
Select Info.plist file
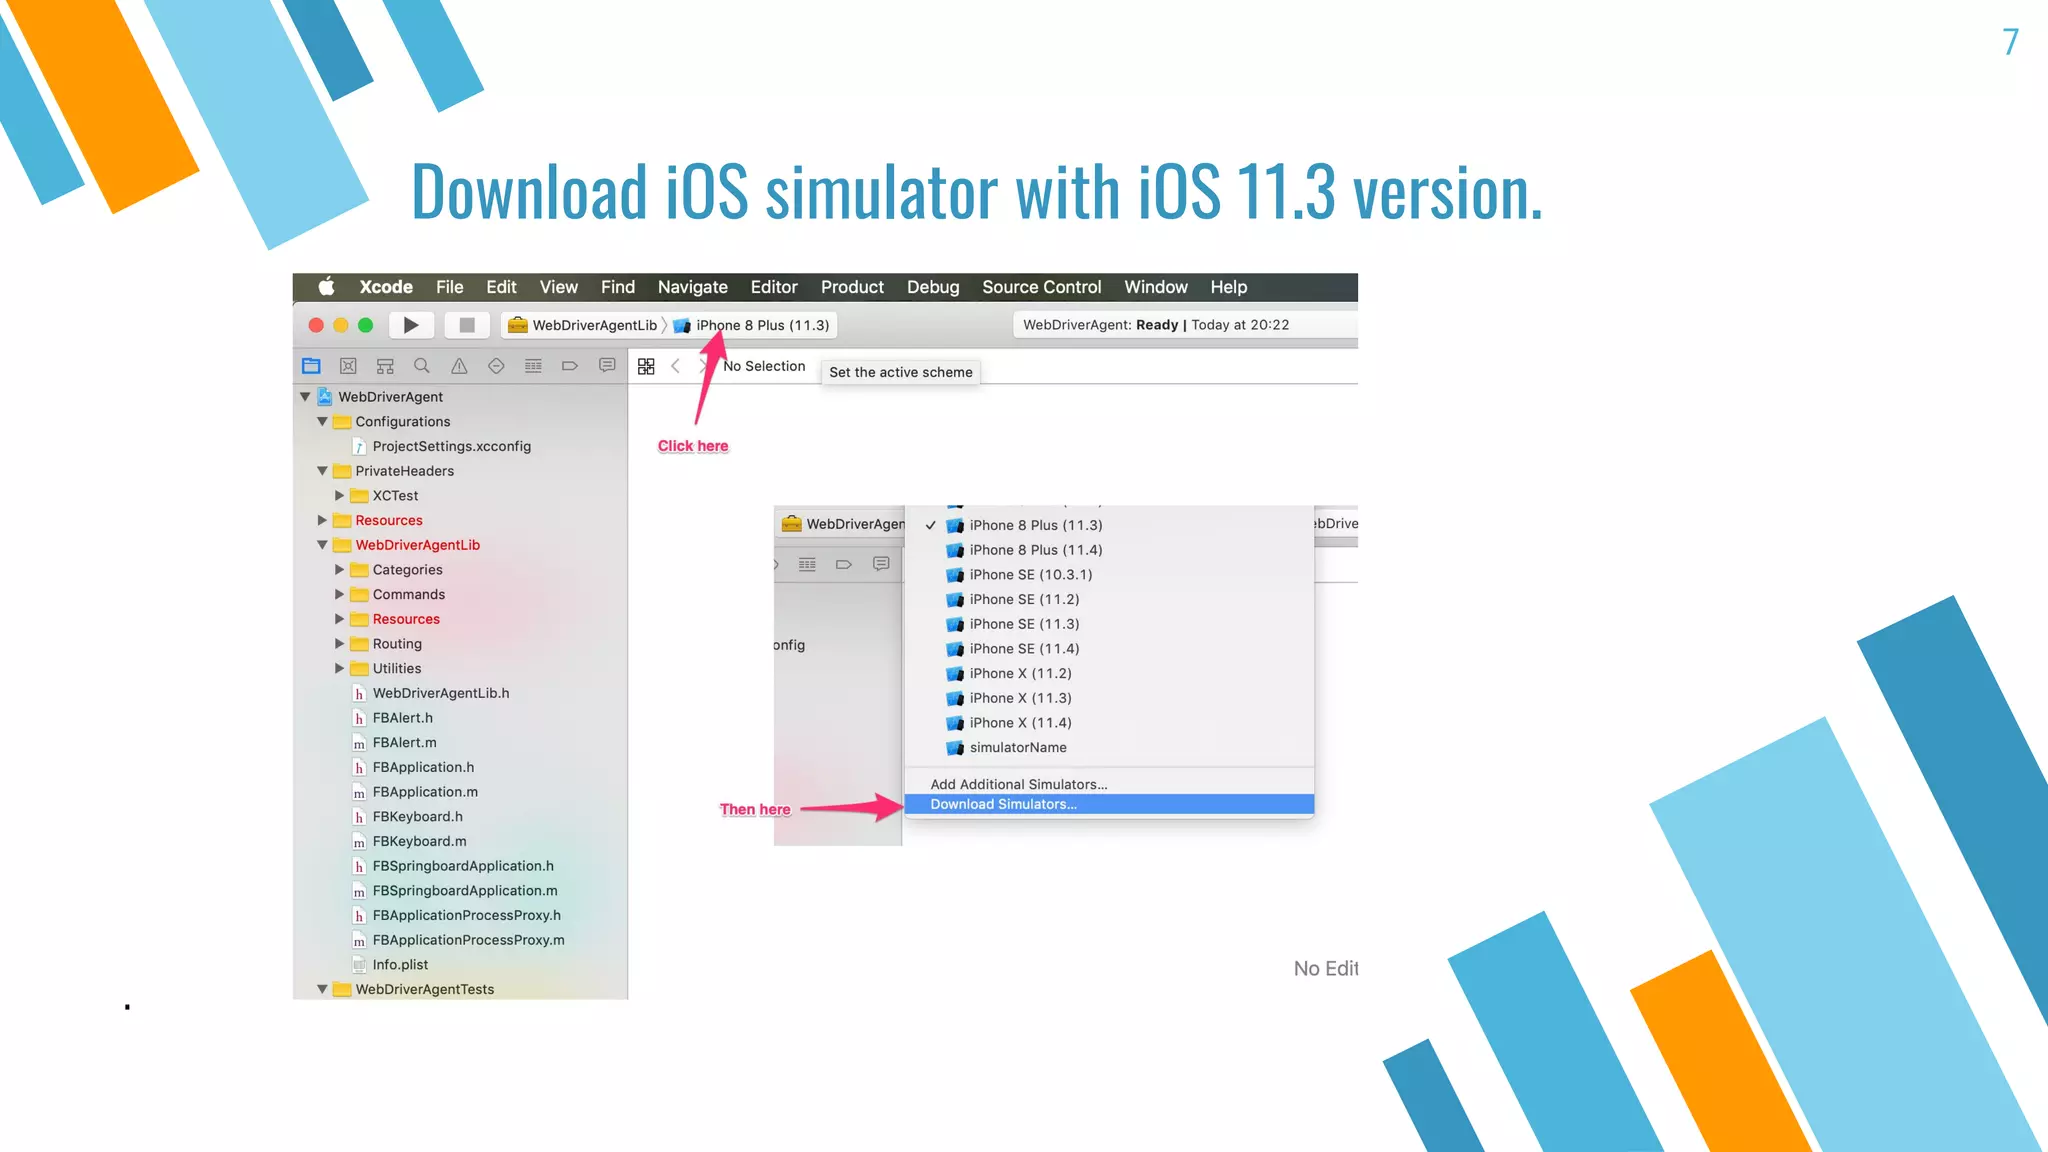[x=390, y=965]
